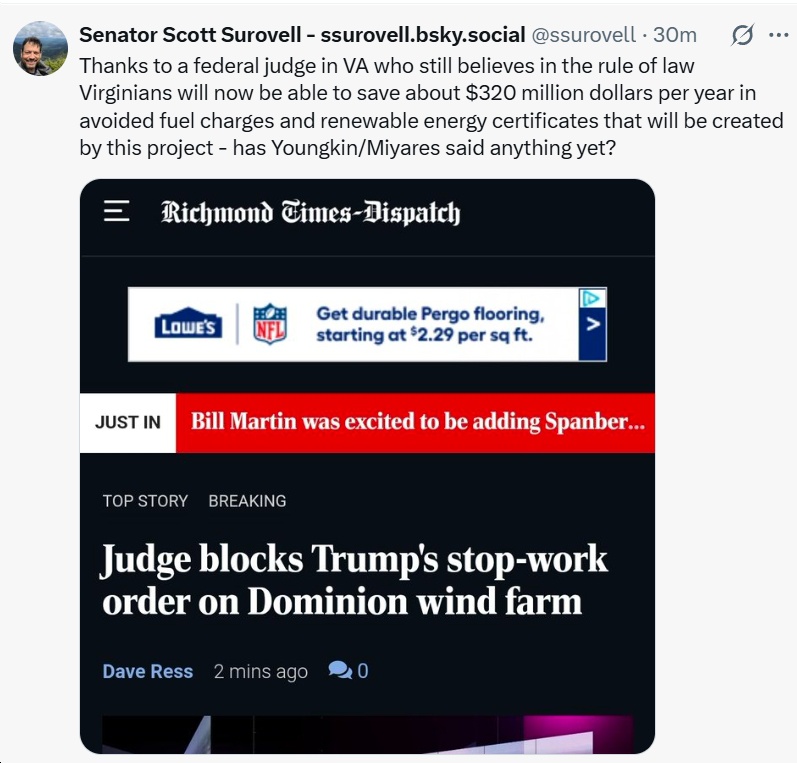This screenshot has height=763, width=797.
Task: Click the 30m post timestamp
Action: (x=675, y=35)
